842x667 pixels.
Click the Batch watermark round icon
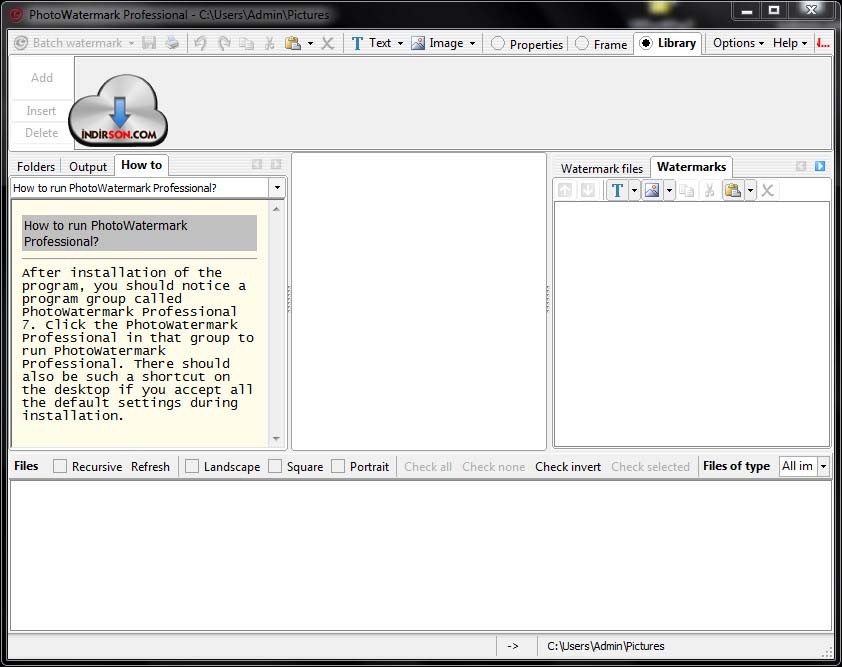[20, 43]
